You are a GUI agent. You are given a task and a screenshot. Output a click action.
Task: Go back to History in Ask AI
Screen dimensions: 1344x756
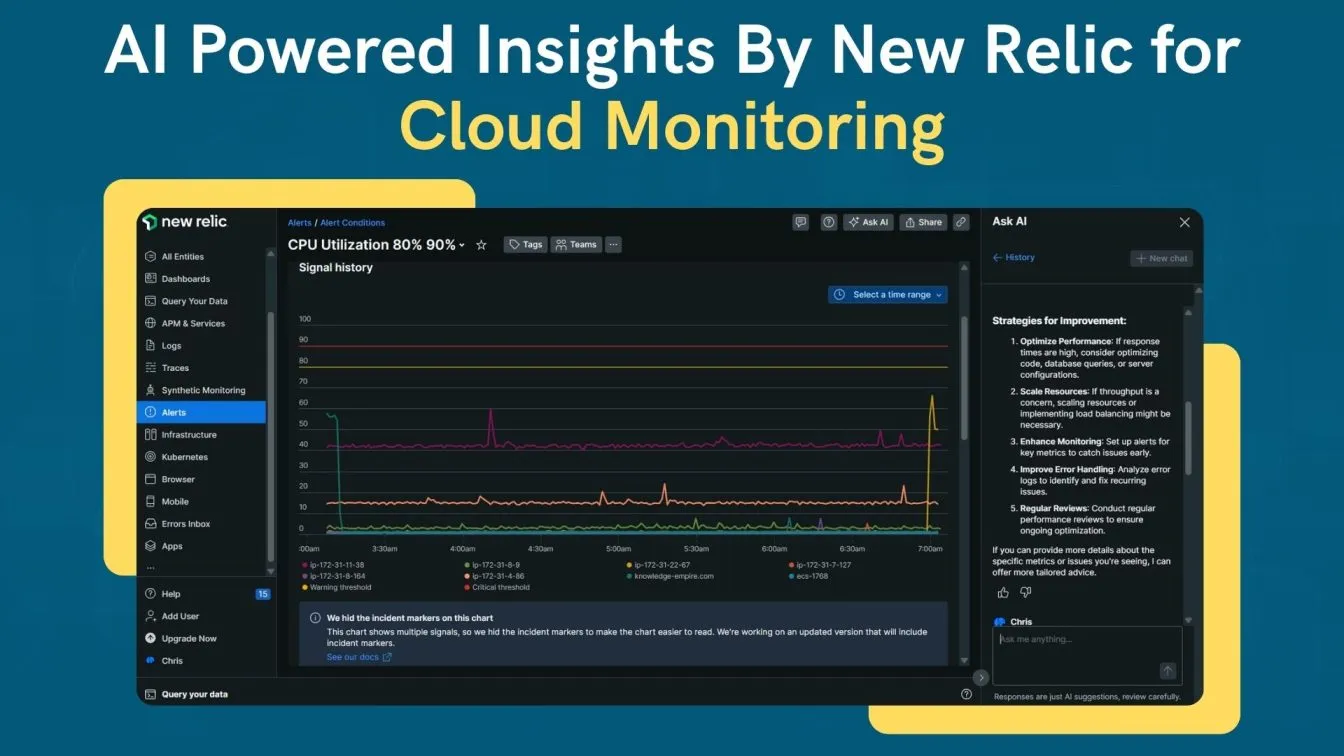[1014, 258]
